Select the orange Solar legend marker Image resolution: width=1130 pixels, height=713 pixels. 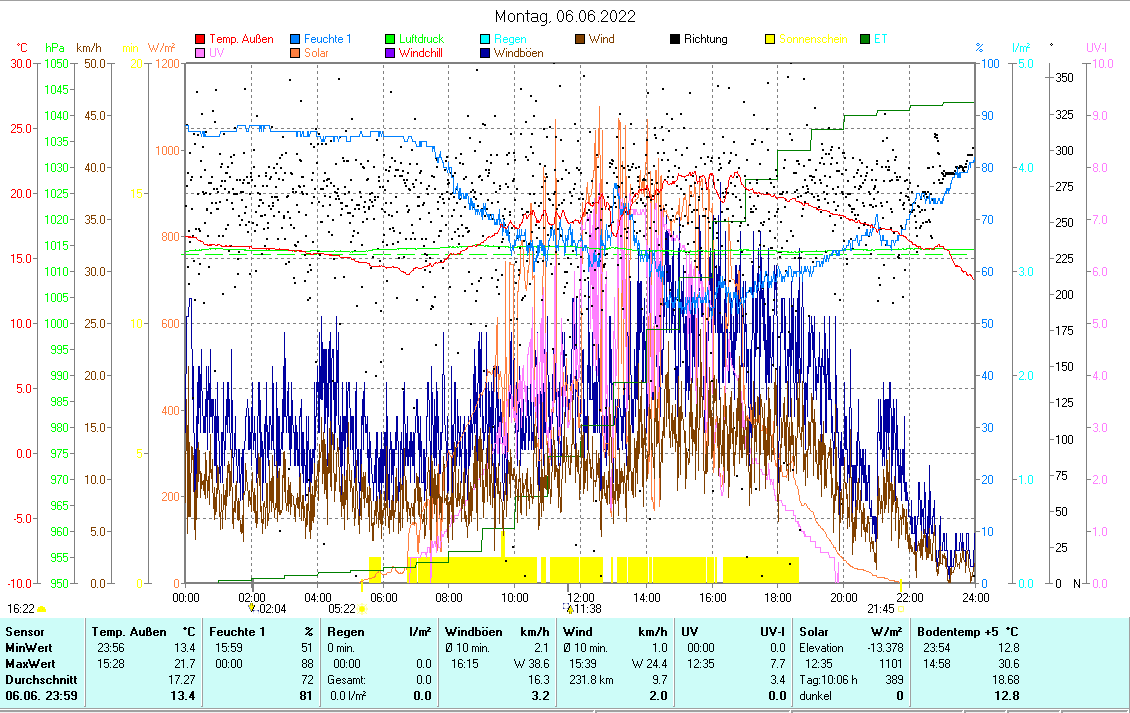296,53
